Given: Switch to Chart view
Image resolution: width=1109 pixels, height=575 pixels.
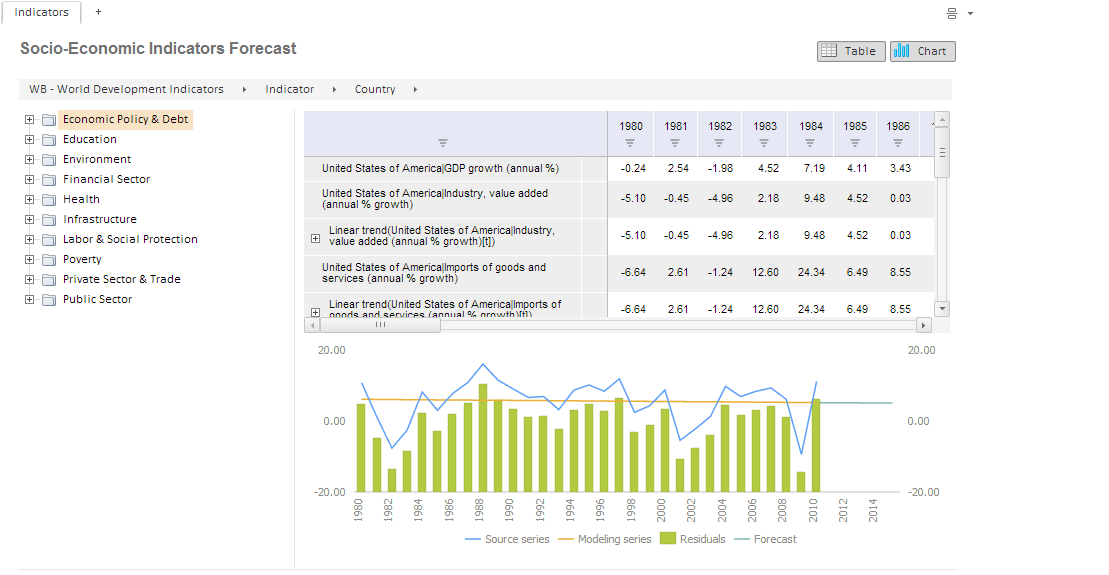Looking at the screenshot, I should [922, 51].
